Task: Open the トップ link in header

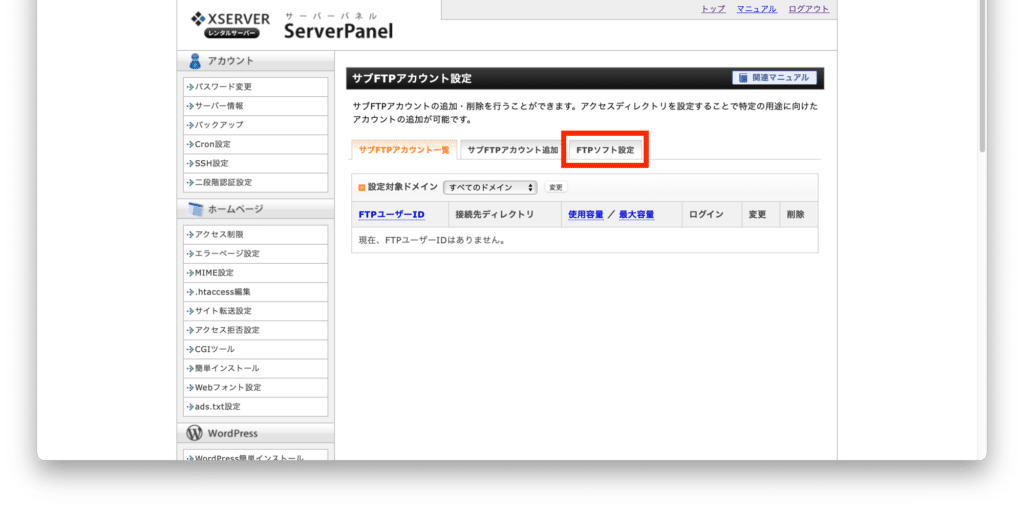Action: [x=713, y=9]
